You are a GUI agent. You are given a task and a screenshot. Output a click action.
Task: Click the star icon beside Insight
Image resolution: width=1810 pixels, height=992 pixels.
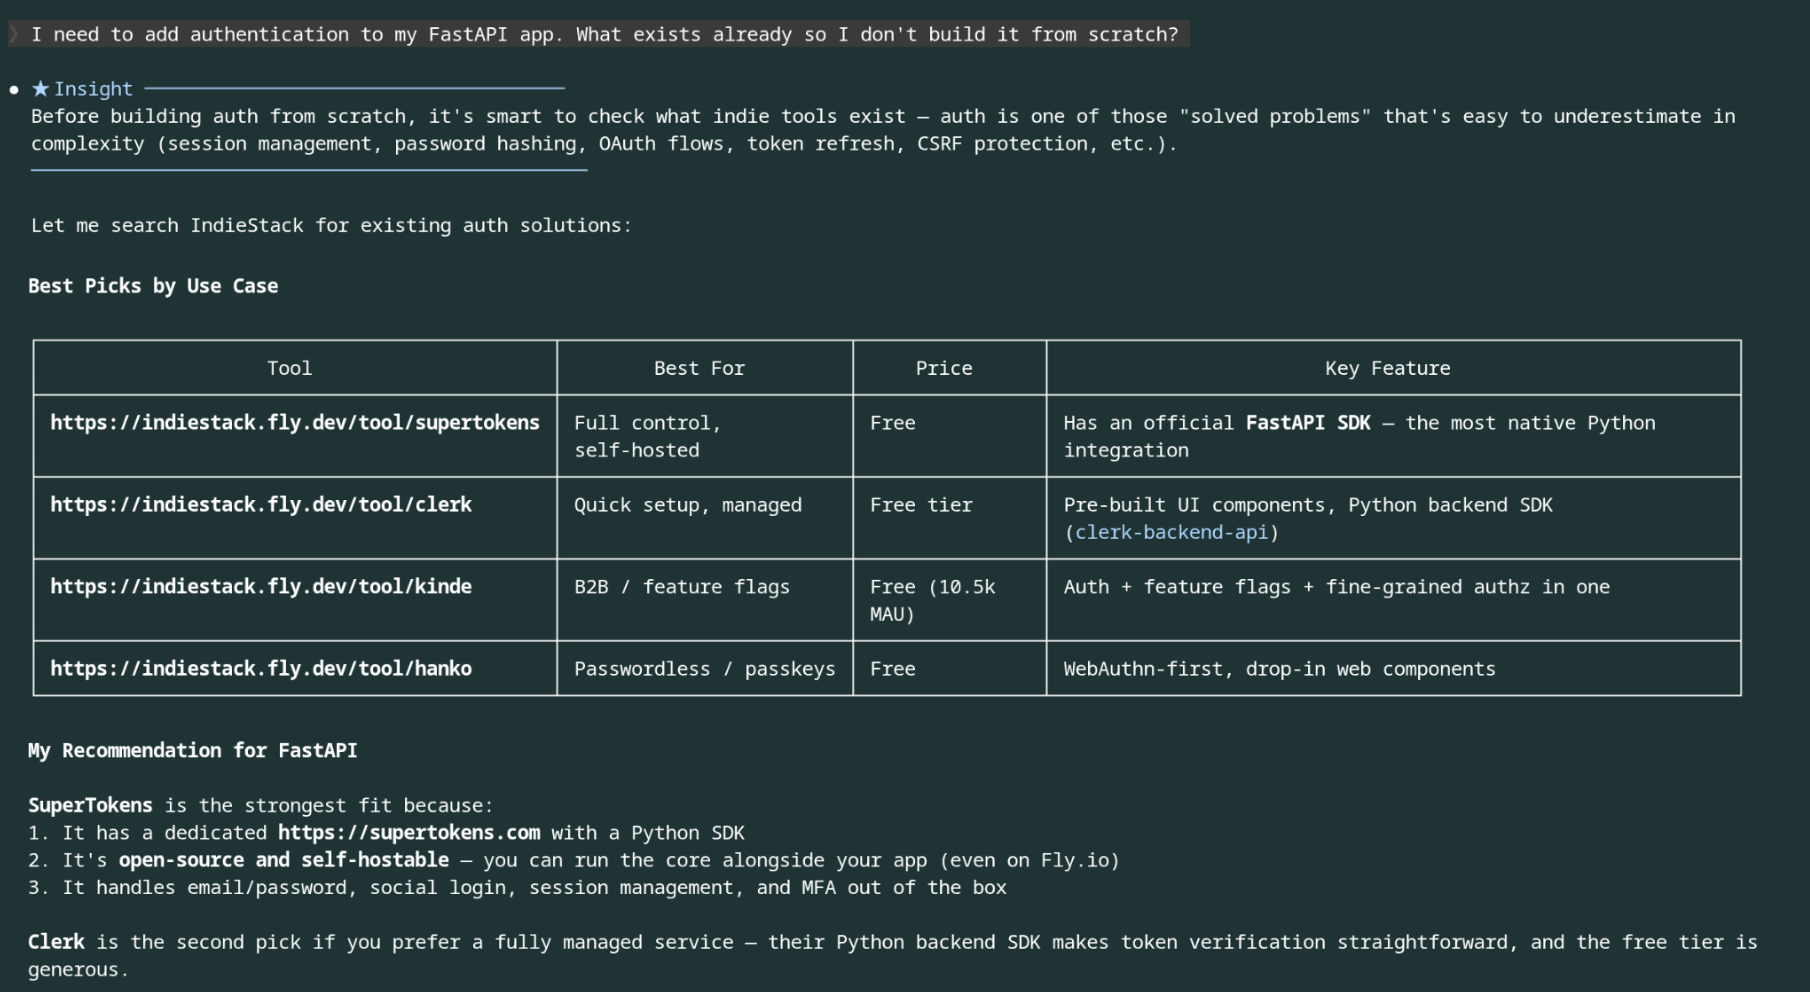40,89
